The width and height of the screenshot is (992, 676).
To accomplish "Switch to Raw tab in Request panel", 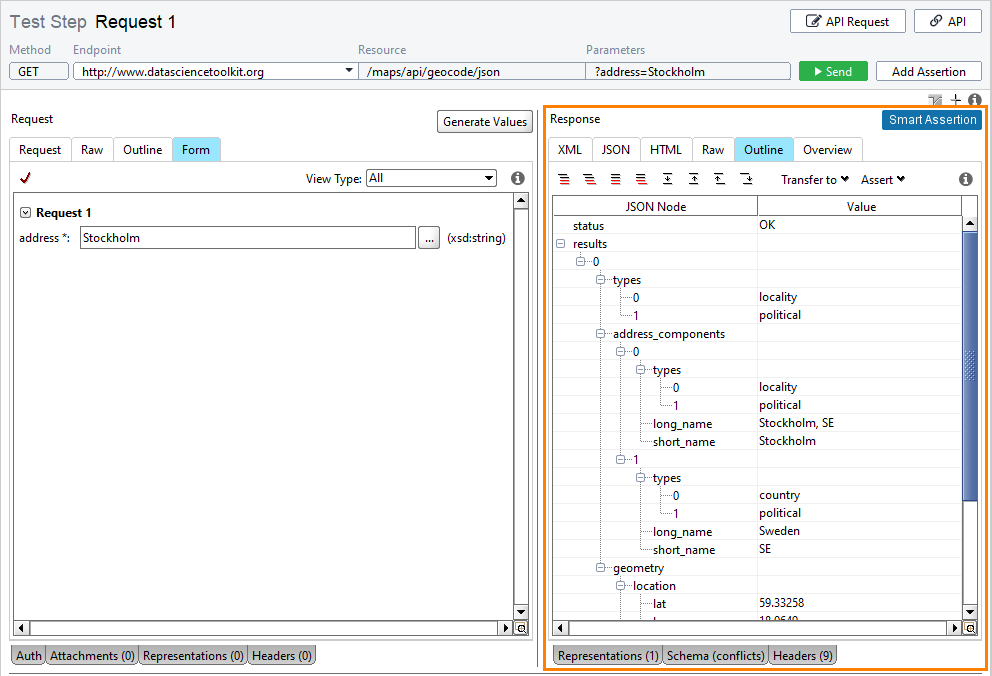I will [x=92, y=150].
